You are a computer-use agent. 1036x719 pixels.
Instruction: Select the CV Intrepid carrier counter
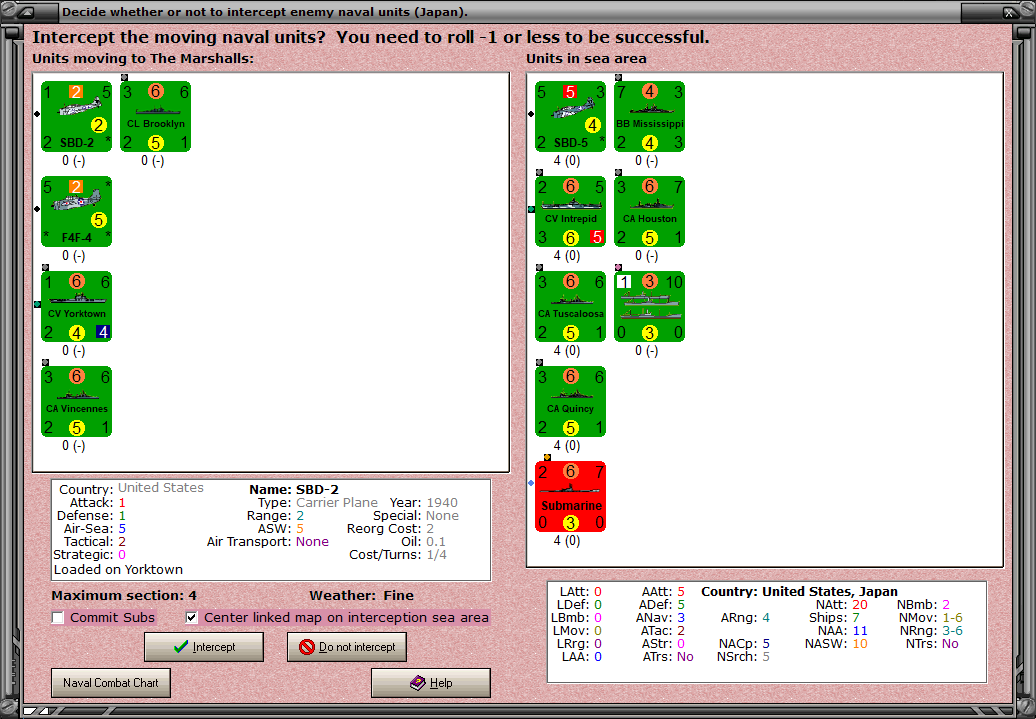(570, 211)
